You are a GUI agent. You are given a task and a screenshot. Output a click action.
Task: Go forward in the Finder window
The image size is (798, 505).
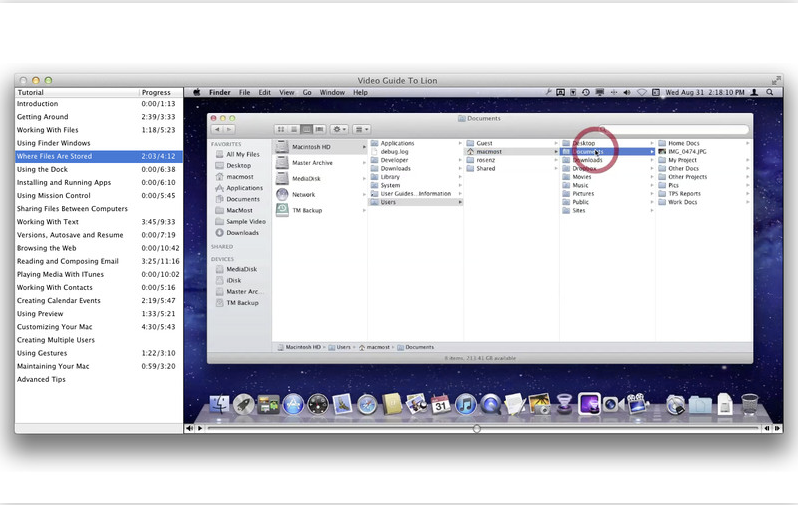(230, 129)
